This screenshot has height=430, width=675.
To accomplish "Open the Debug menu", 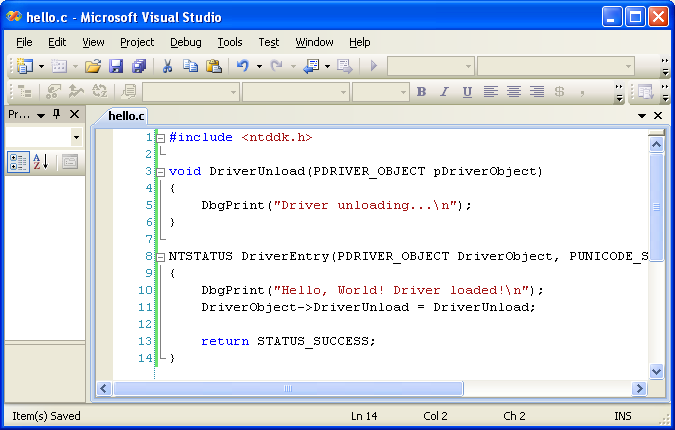I will pyautogui.click(x=185, y=42).
